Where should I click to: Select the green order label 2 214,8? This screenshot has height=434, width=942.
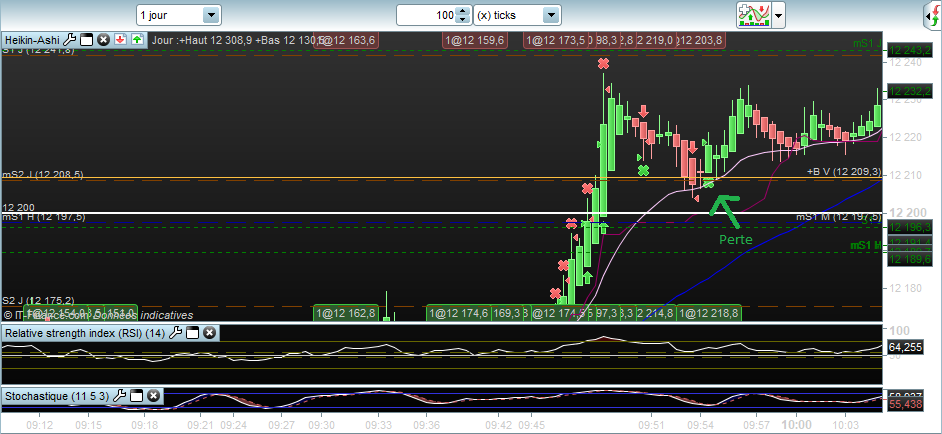pos(655,313)
